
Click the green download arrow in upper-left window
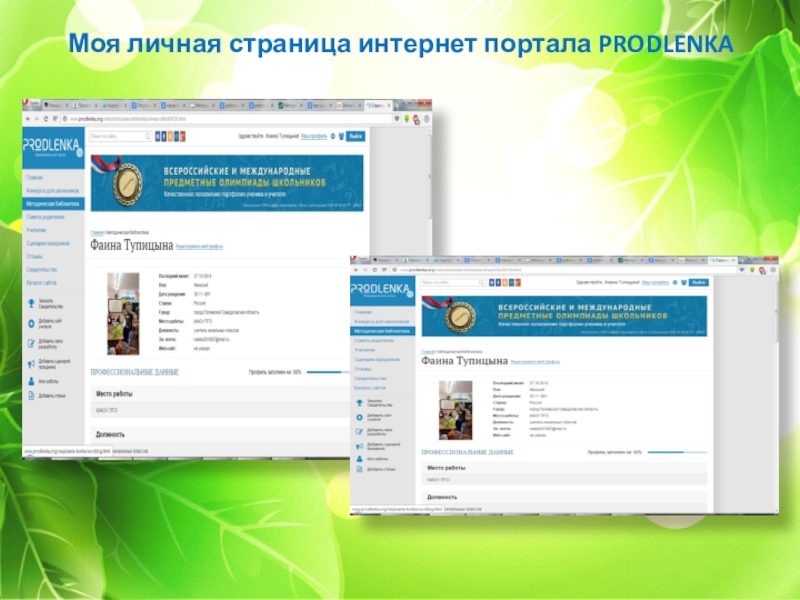407,119
